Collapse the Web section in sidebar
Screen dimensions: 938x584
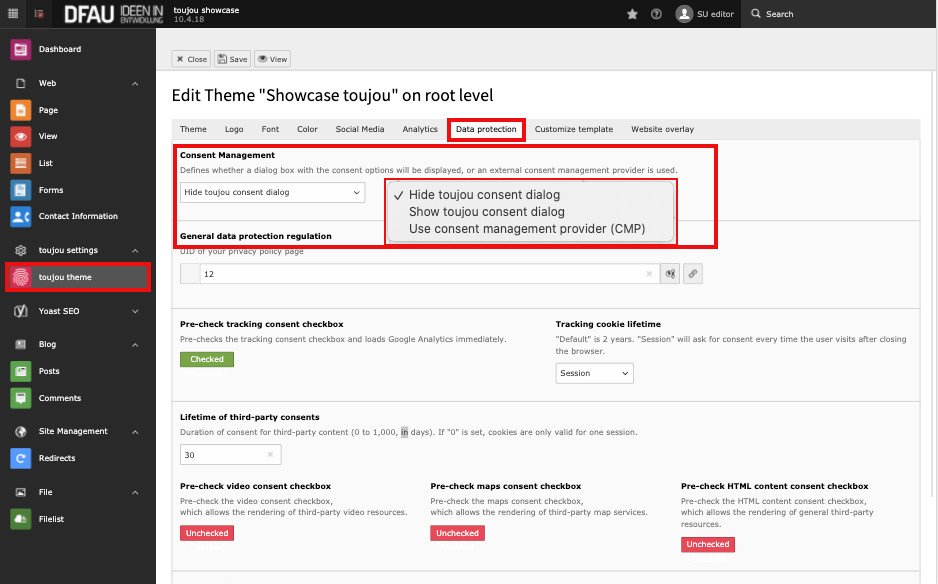click(135, 83)
